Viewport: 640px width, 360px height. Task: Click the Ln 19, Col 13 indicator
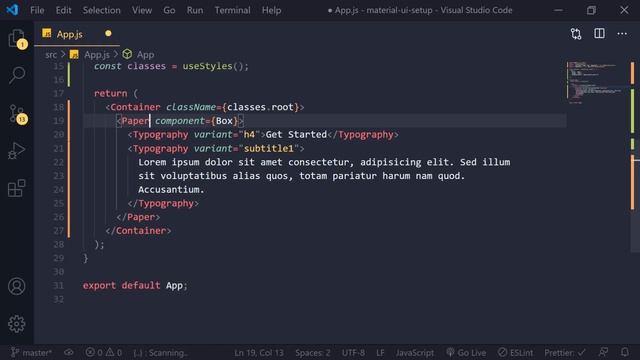click(259, 353)
